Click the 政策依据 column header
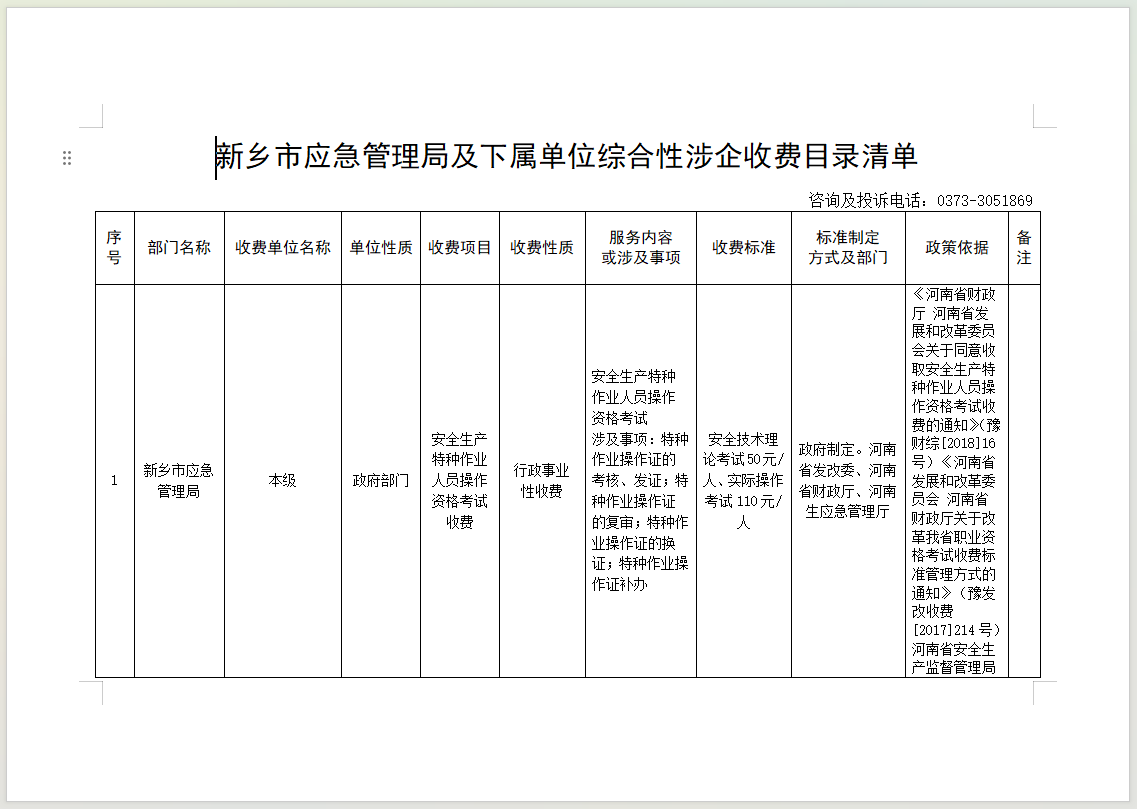This screenshot has height=809, width=1137. [x=957, y=247]
